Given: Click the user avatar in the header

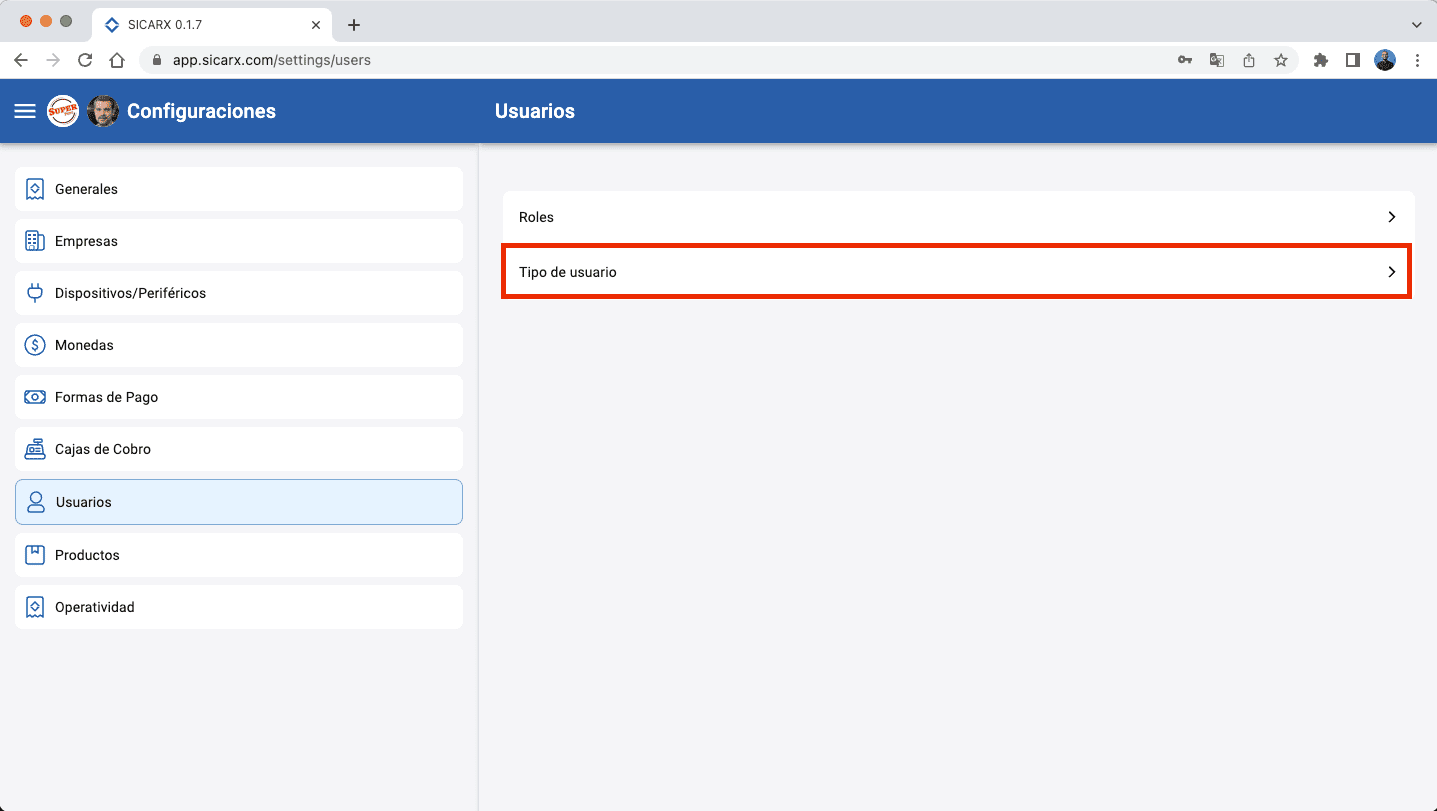Looking at the screenshot, I should [103, 111].
